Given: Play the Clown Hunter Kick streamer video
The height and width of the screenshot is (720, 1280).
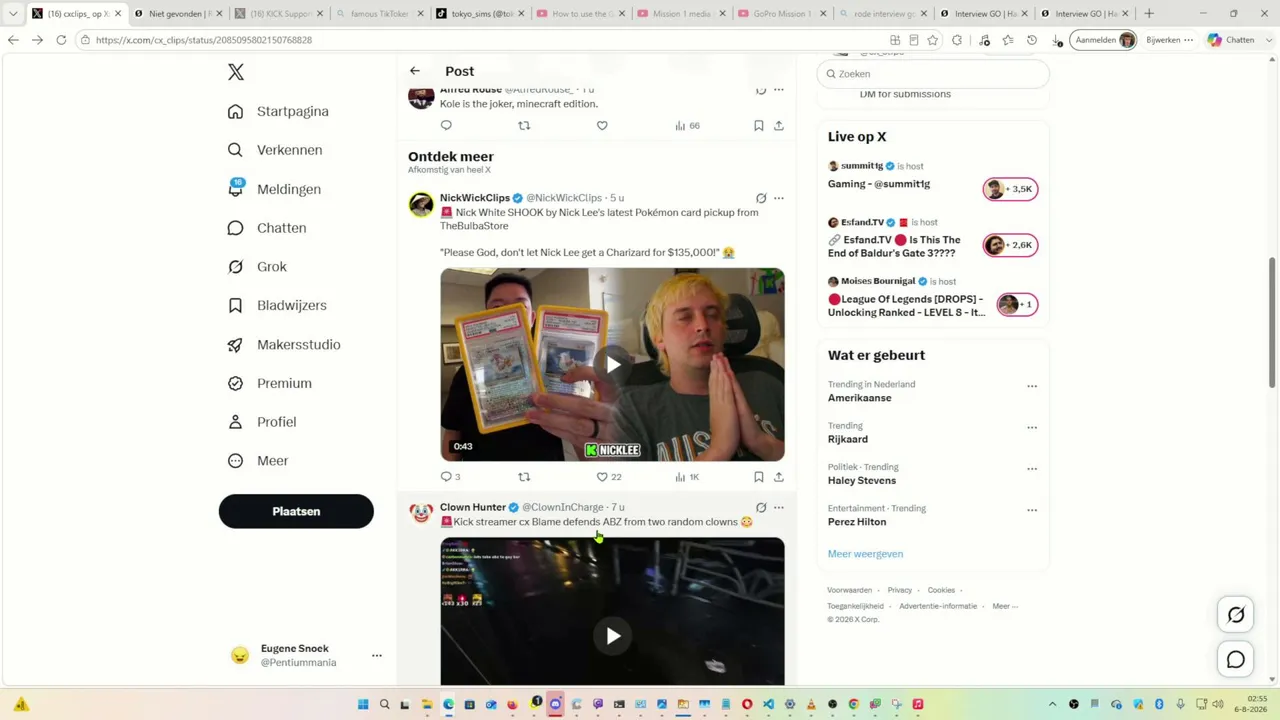Looking at the screenshot, I should (613, 635).
